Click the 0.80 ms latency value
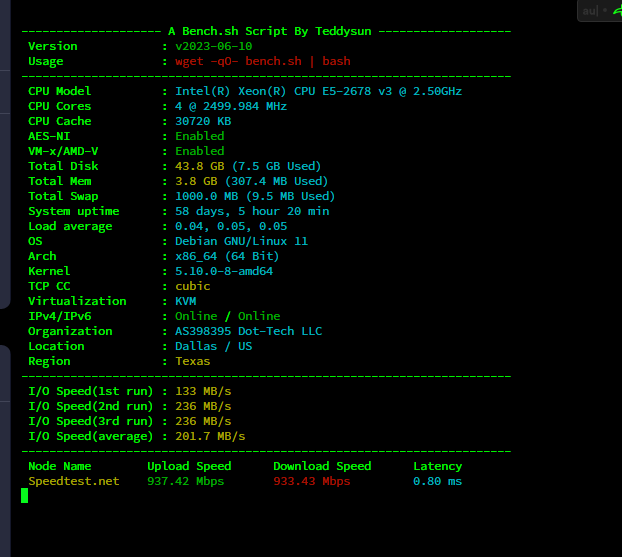This screenshot has height=557, width=622. [437, 481]
